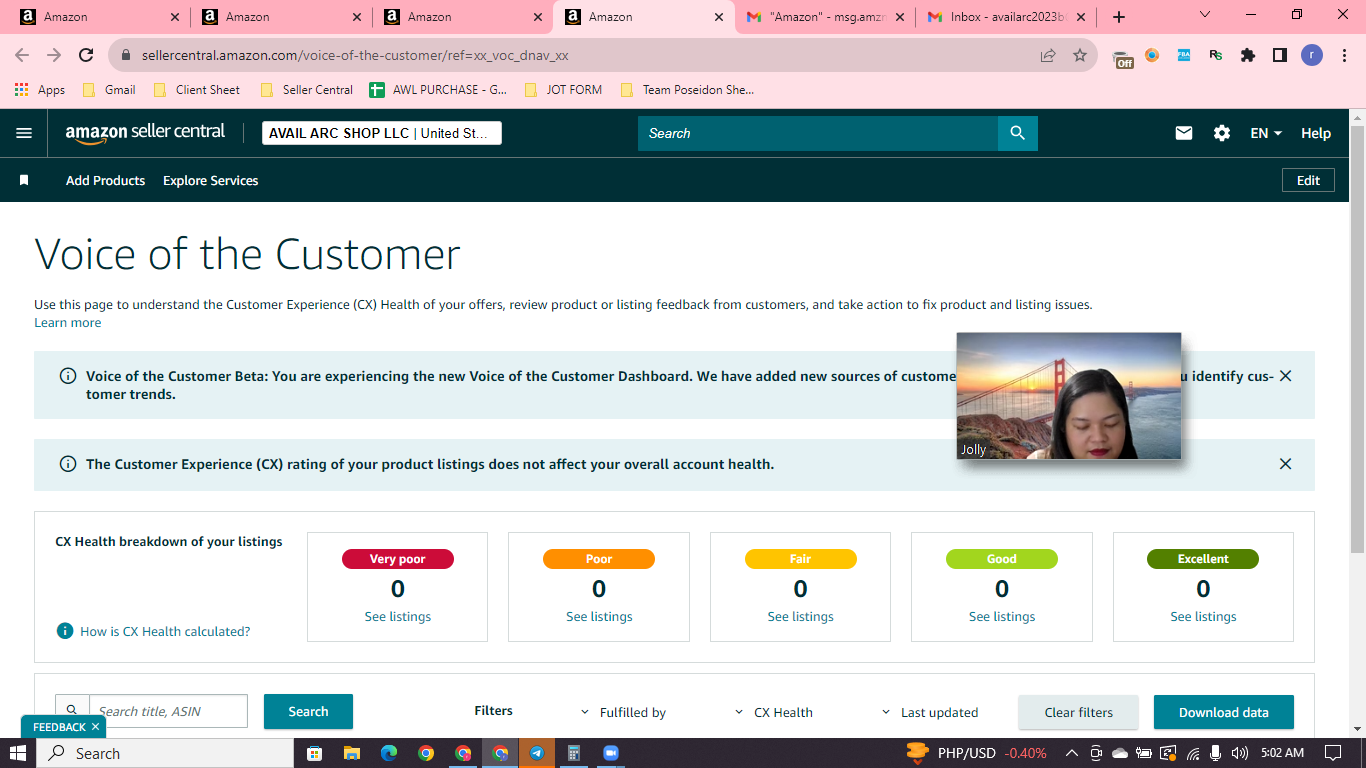Open the AWL PURCHASE bookmark

438,90
